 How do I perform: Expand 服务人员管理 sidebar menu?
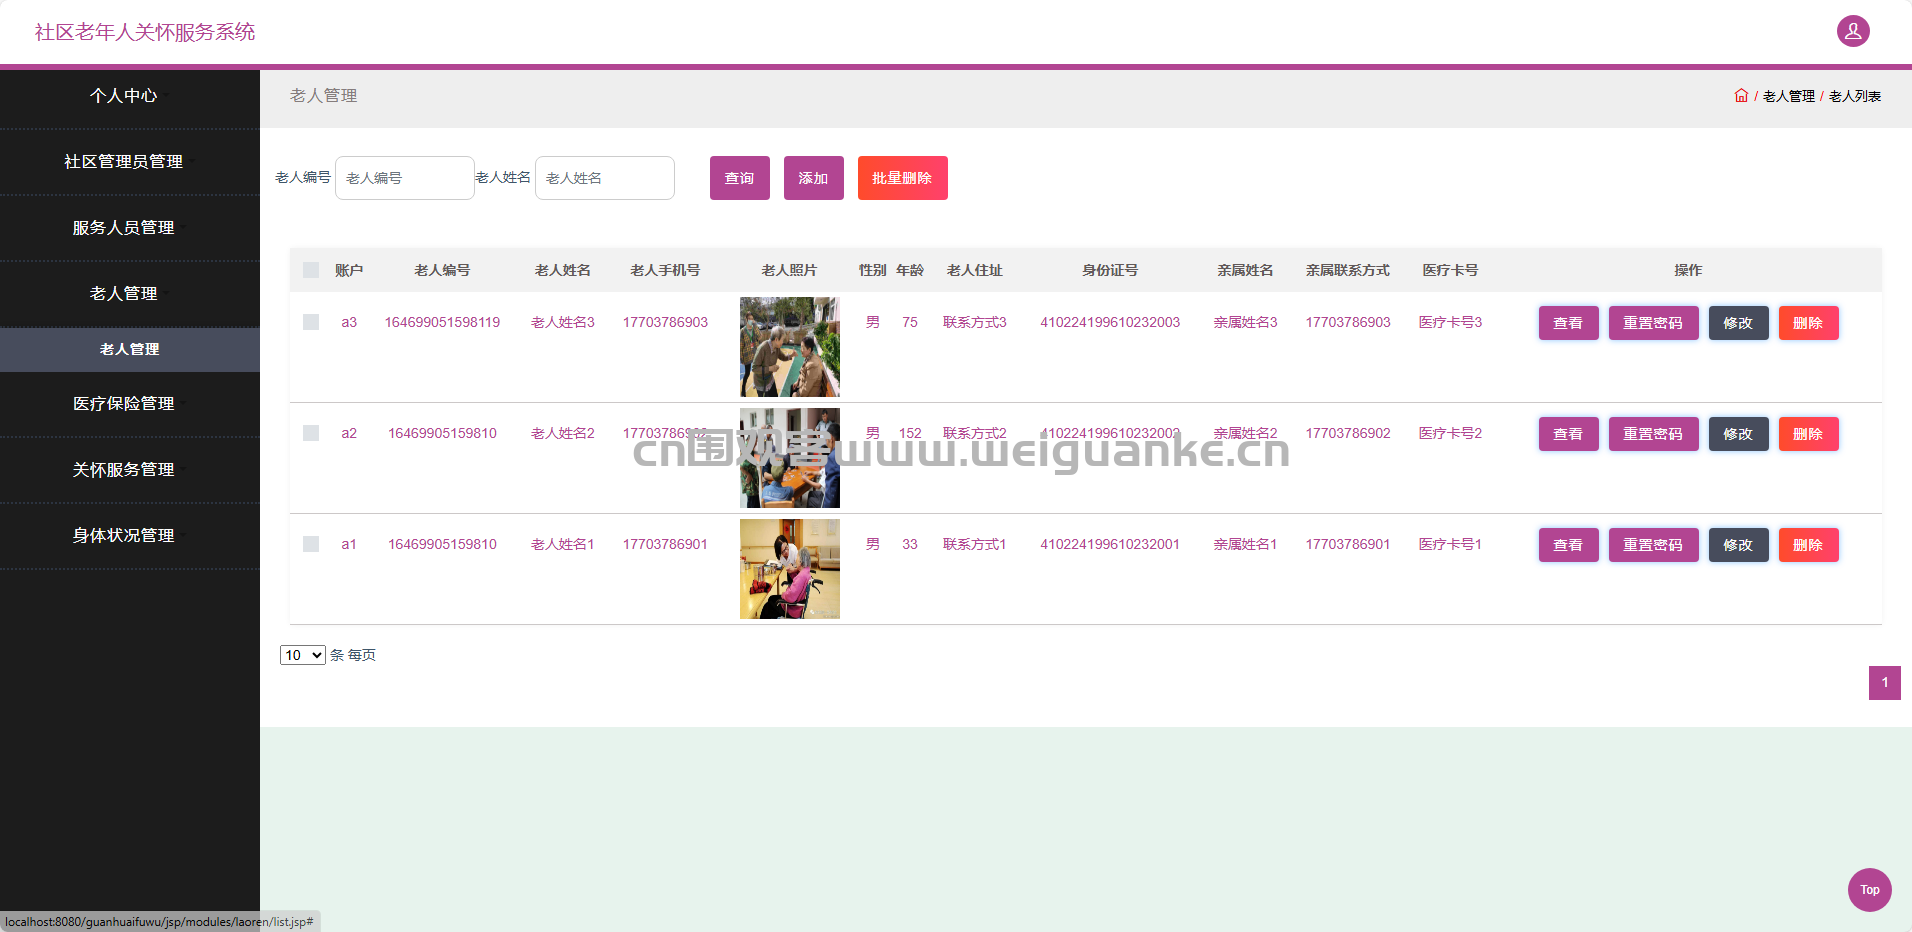click(x=130, y=228)
